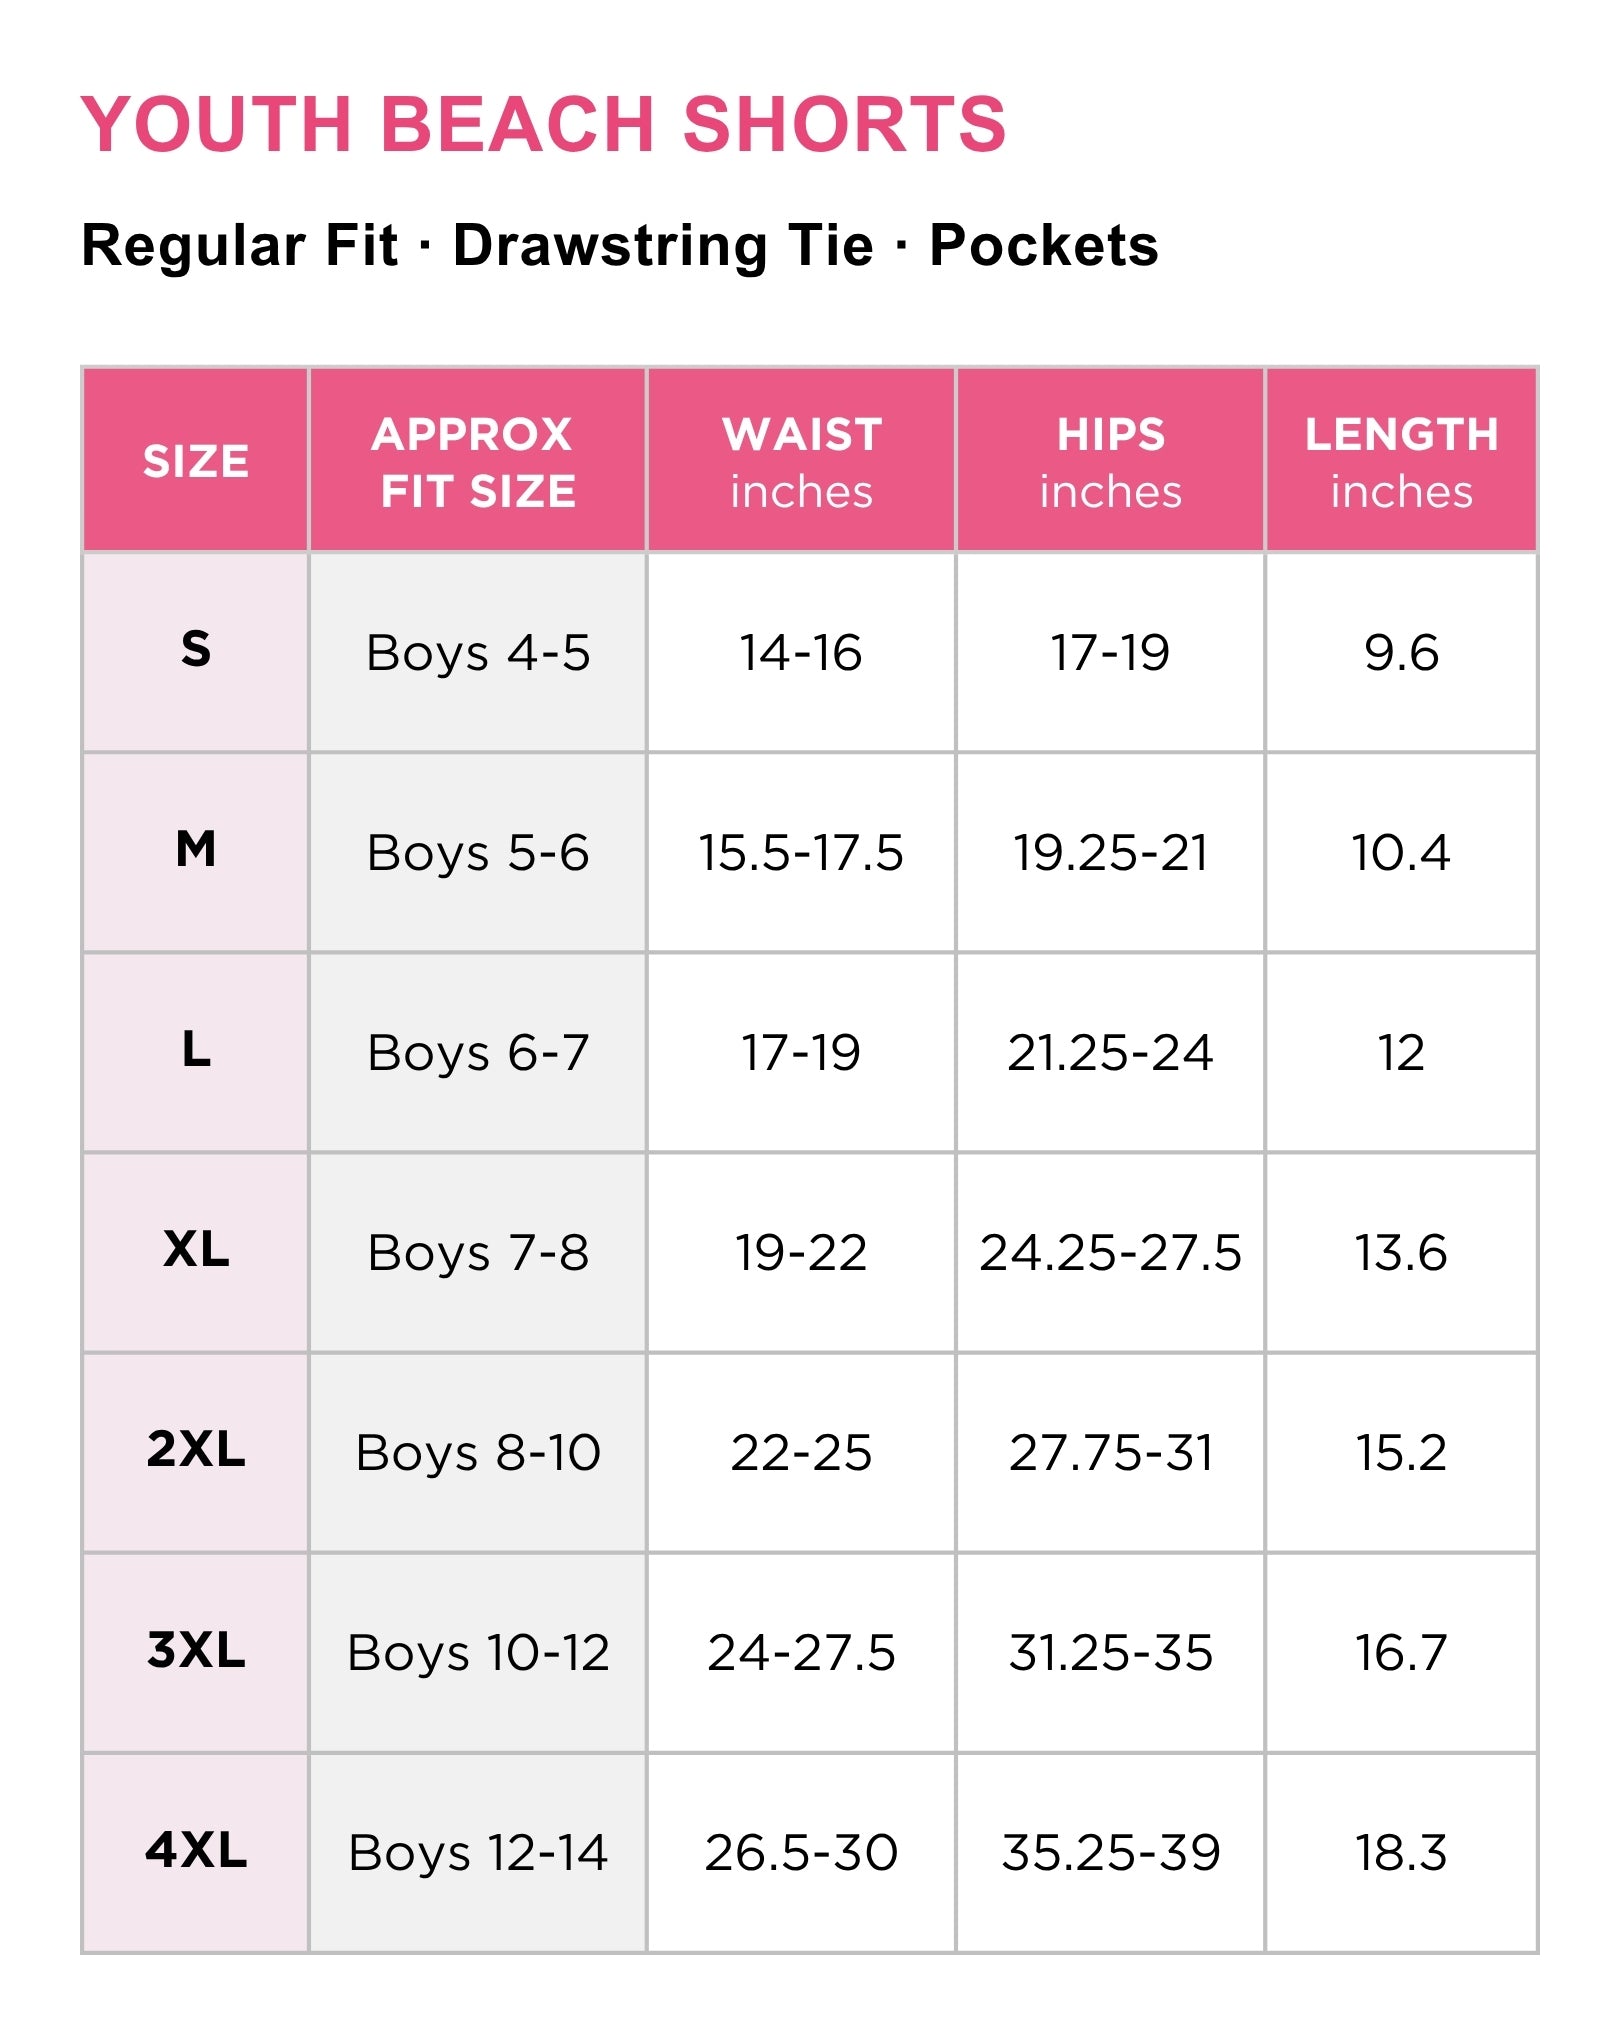Image resolution: width=1620 pixels, height=2025 pixels.
Task: Select the SIZE column header
Action: pyautogui.click(x=196, y=461)
